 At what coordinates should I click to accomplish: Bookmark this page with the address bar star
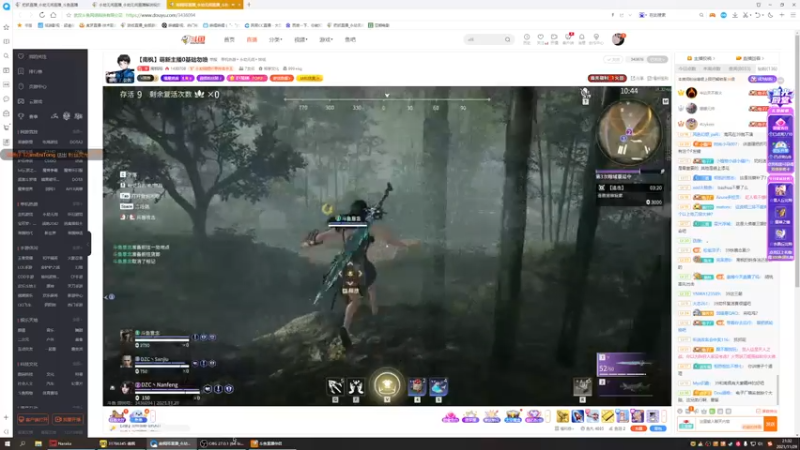click(x=68, y=15)
